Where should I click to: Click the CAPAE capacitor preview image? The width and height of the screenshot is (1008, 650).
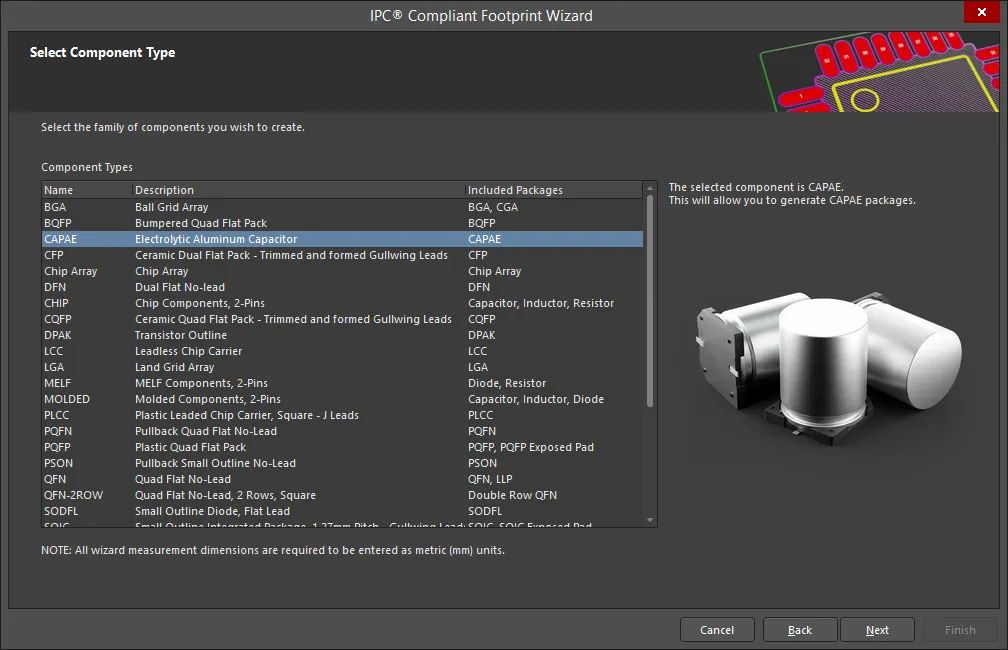point(829,368)
